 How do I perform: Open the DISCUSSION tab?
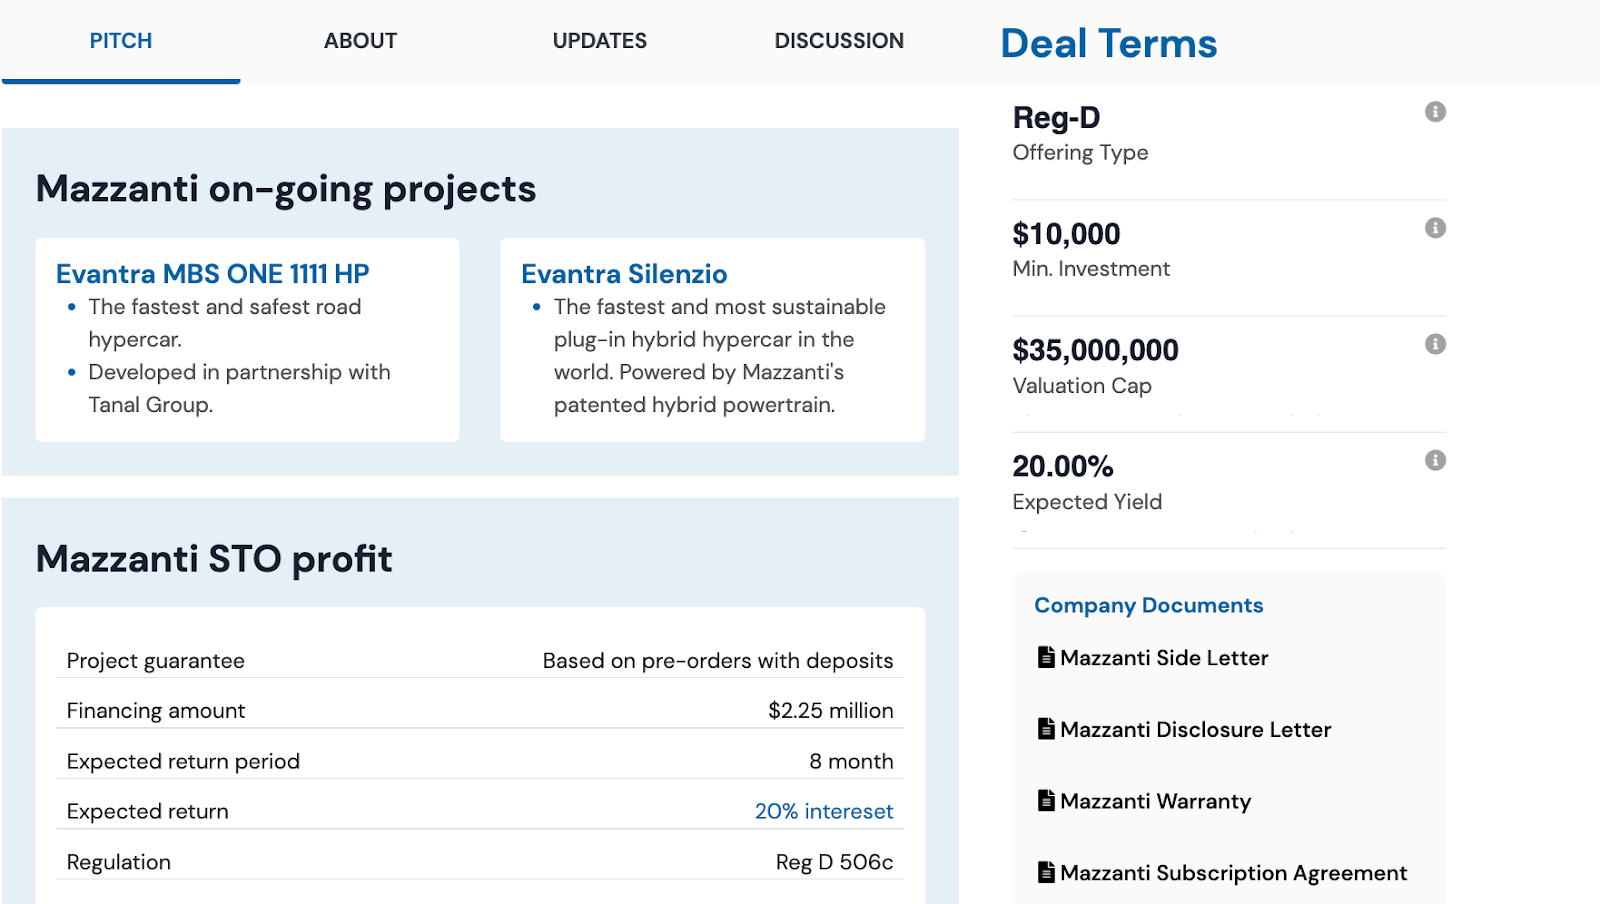pos(839,41)
